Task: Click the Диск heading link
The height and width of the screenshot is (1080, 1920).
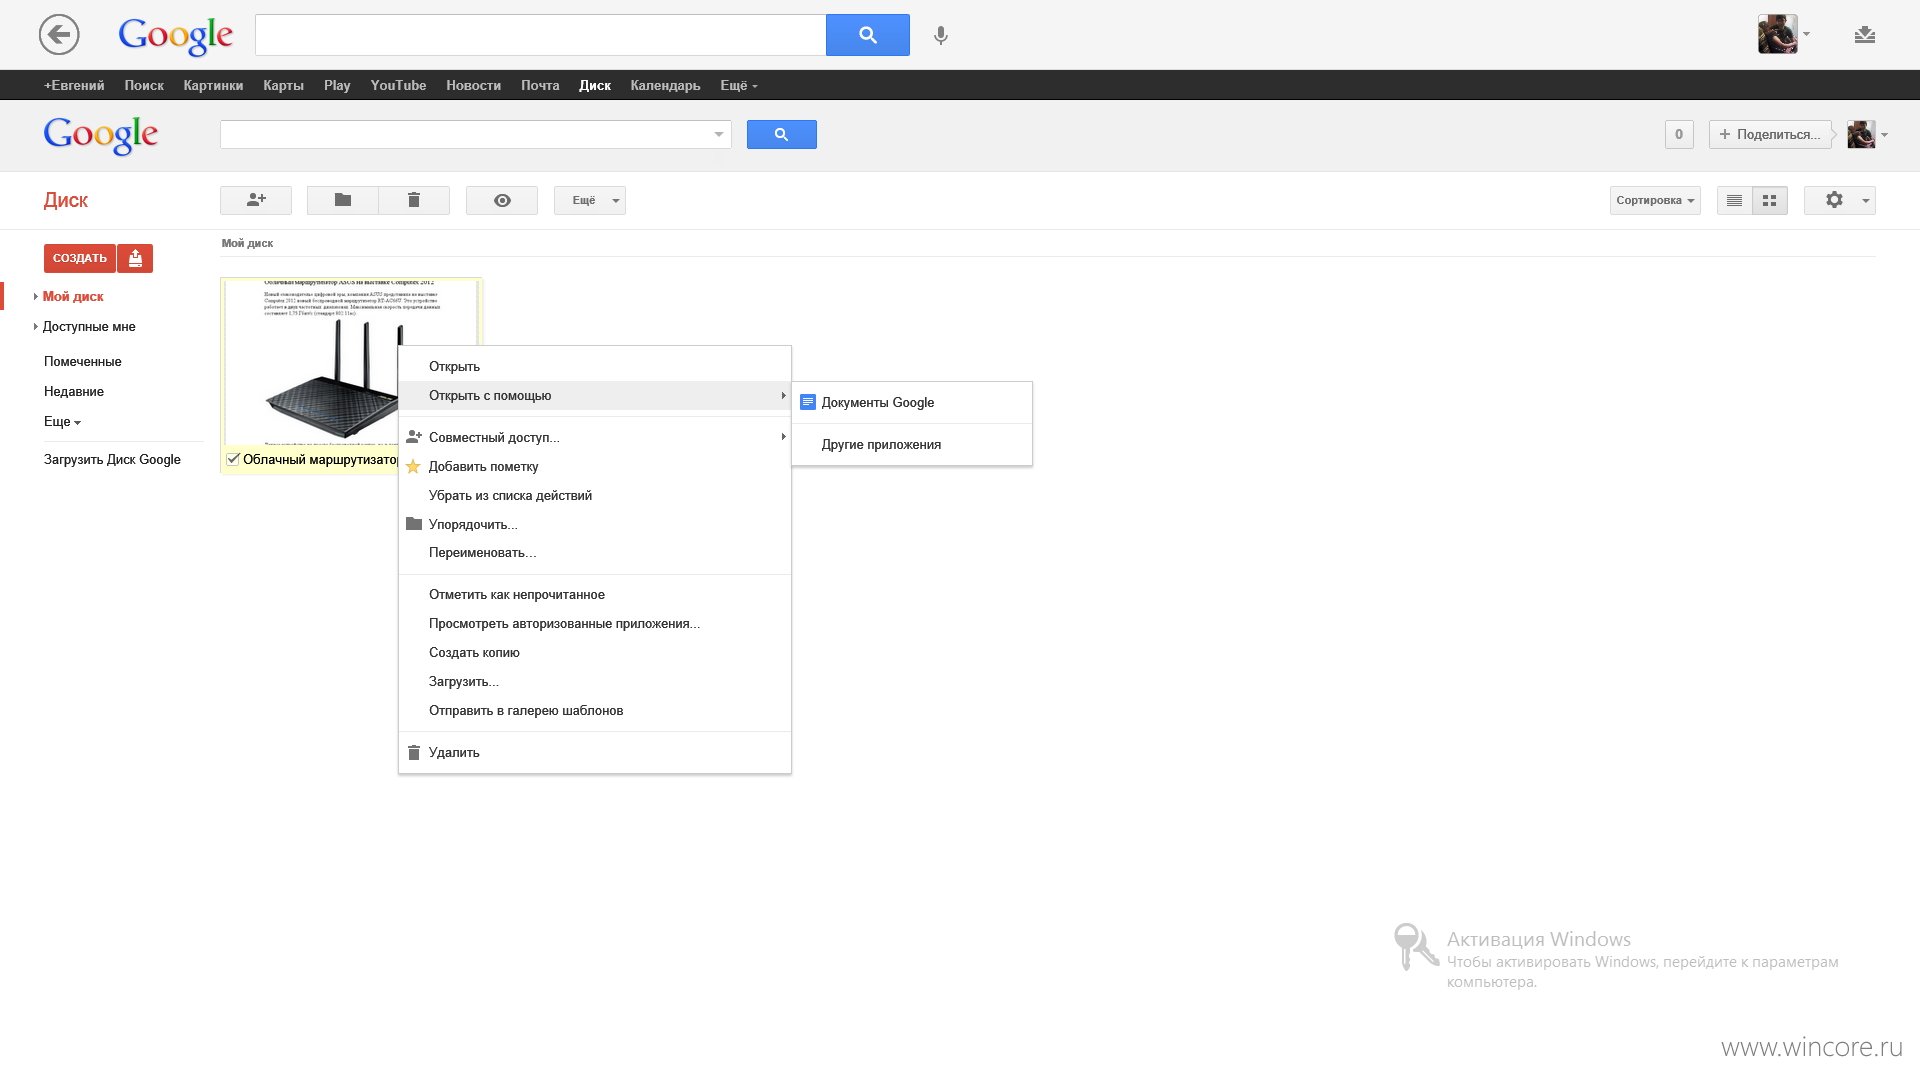Action: point(66,200)
